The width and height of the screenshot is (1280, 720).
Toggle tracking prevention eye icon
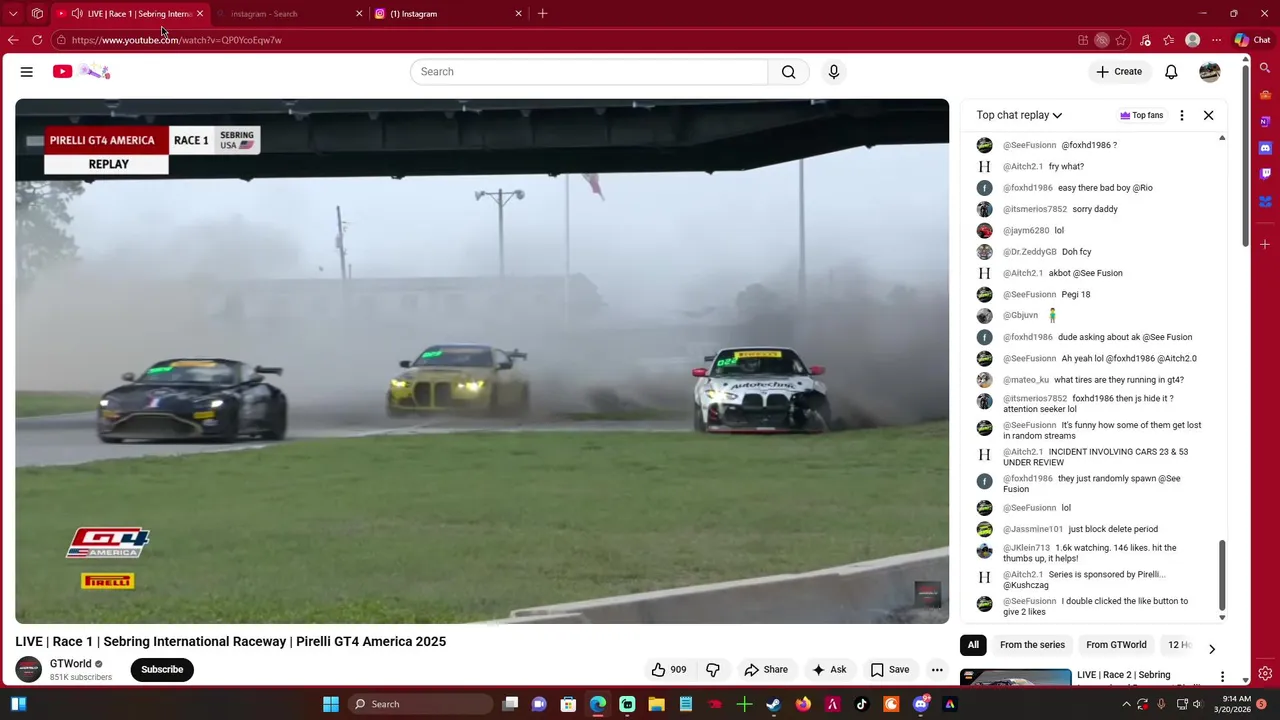click(1101, 40)
